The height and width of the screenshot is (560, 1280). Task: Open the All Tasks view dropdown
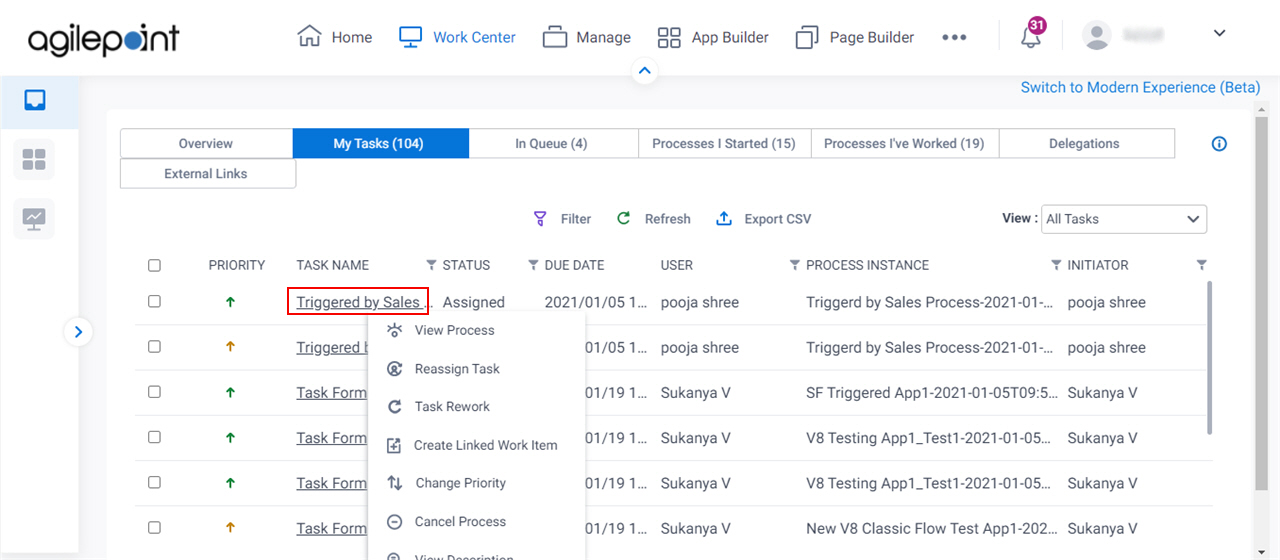(x=1124, y=219)
